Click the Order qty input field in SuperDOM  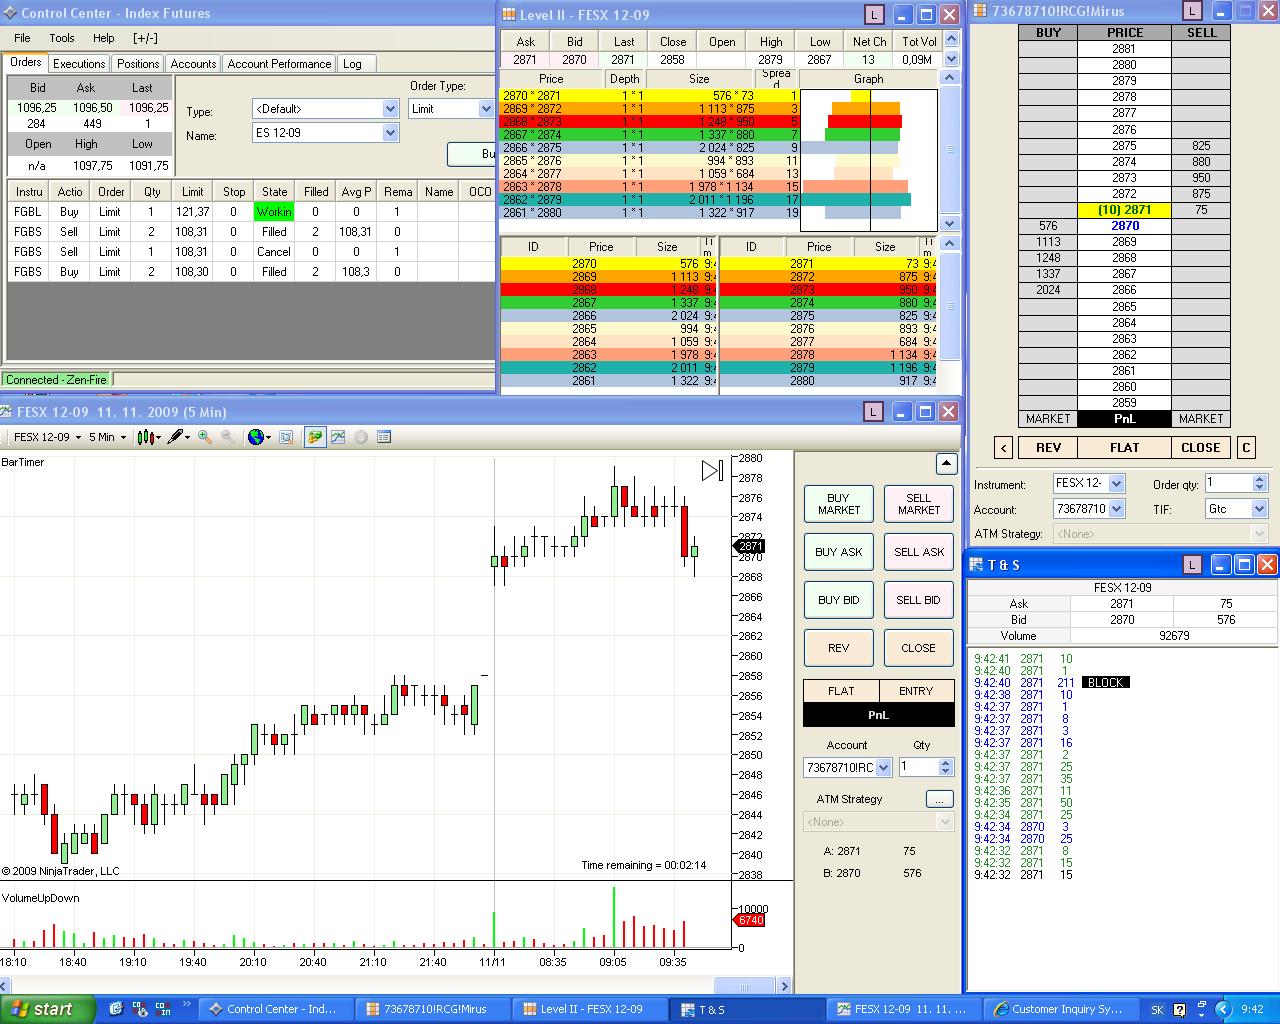[x=1228, y=484]
